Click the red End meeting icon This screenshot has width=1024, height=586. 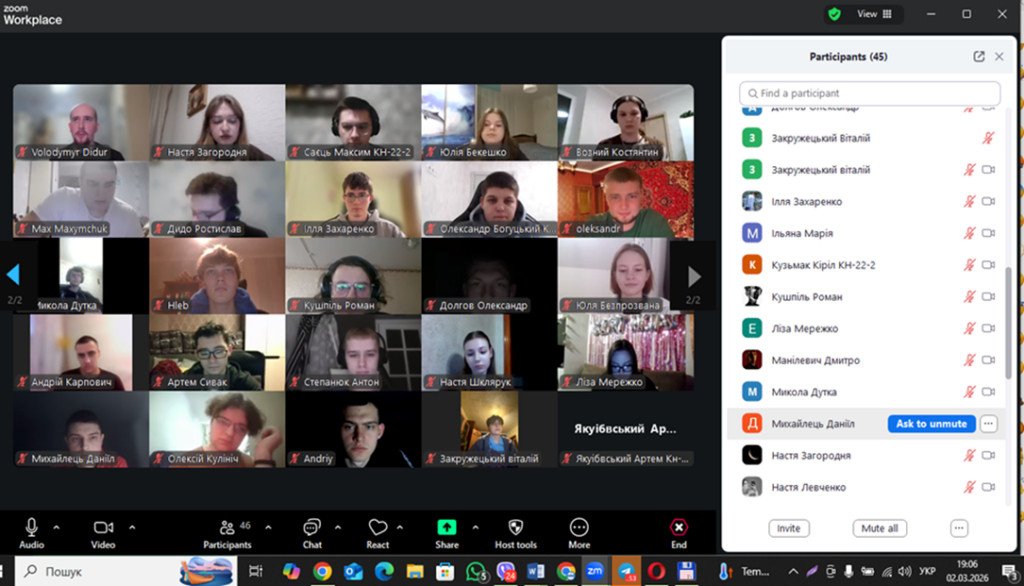pyautogui.click(x=679, y=527)
